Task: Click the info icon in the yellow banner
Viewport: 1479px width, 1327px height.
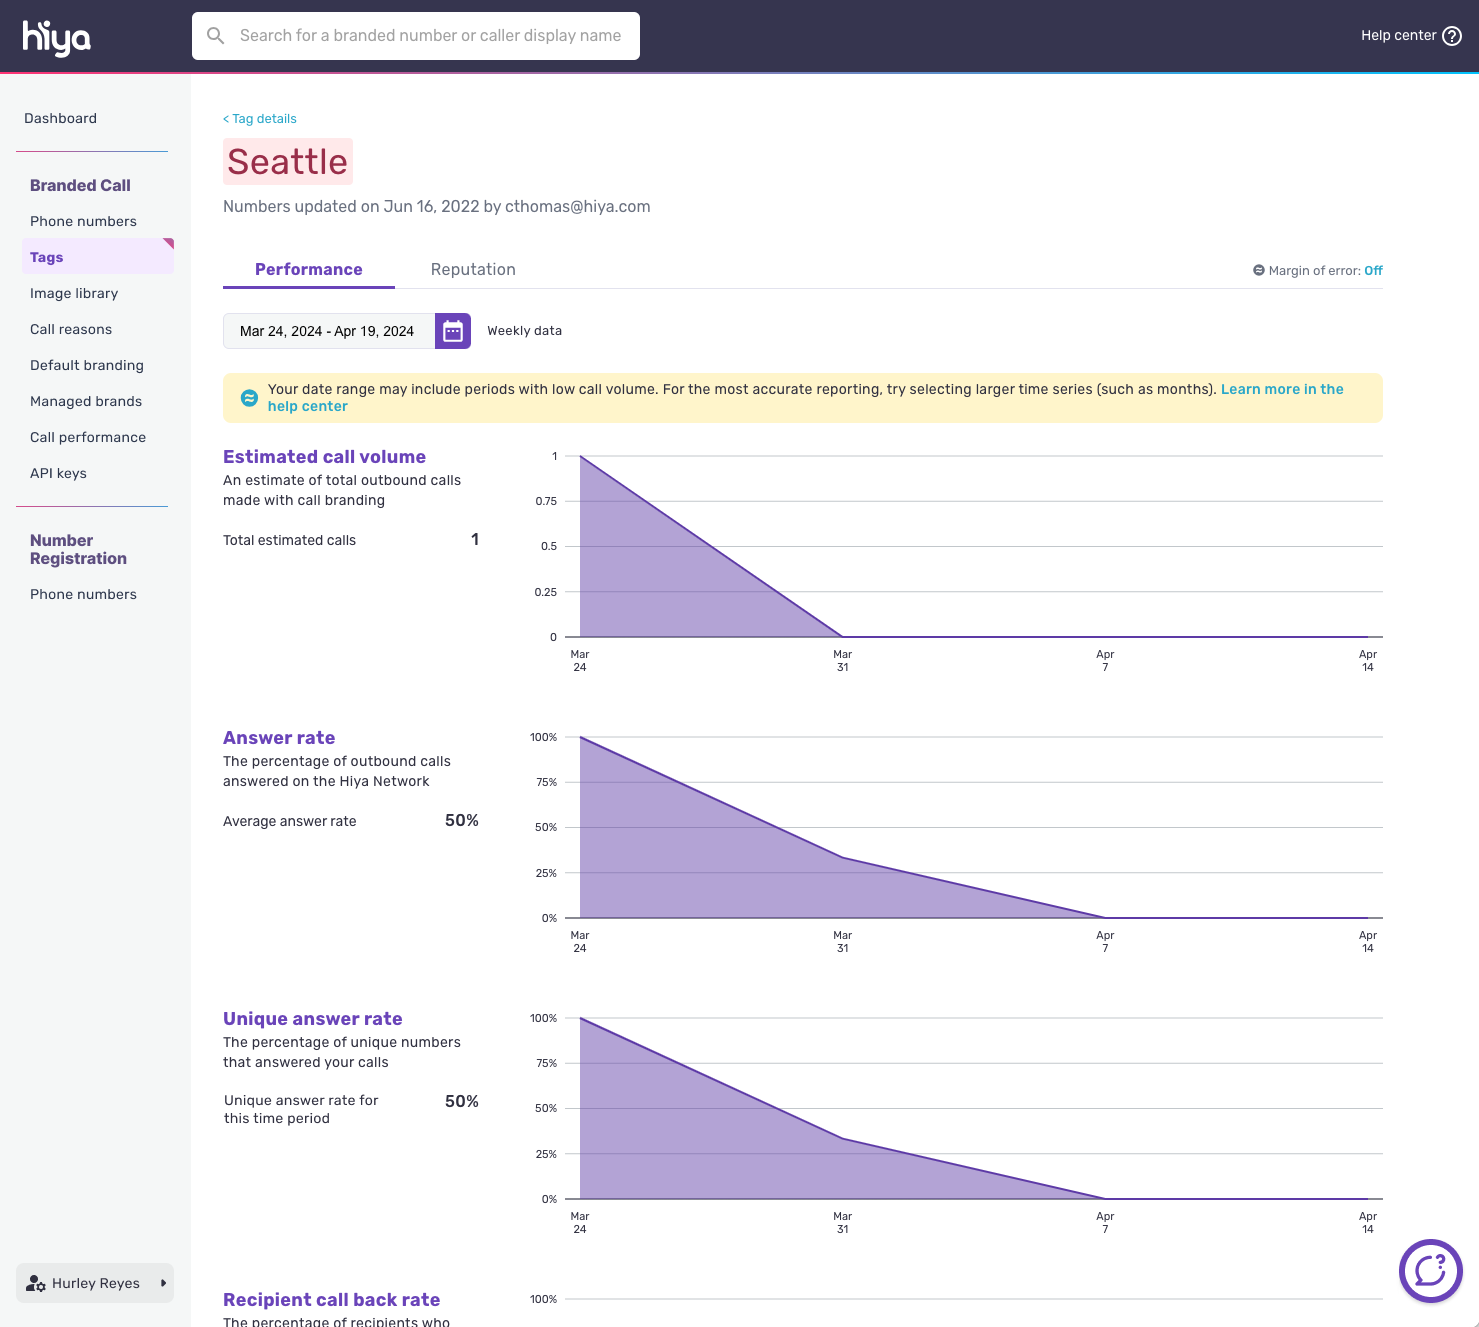Action: click(x=249, y=398)
